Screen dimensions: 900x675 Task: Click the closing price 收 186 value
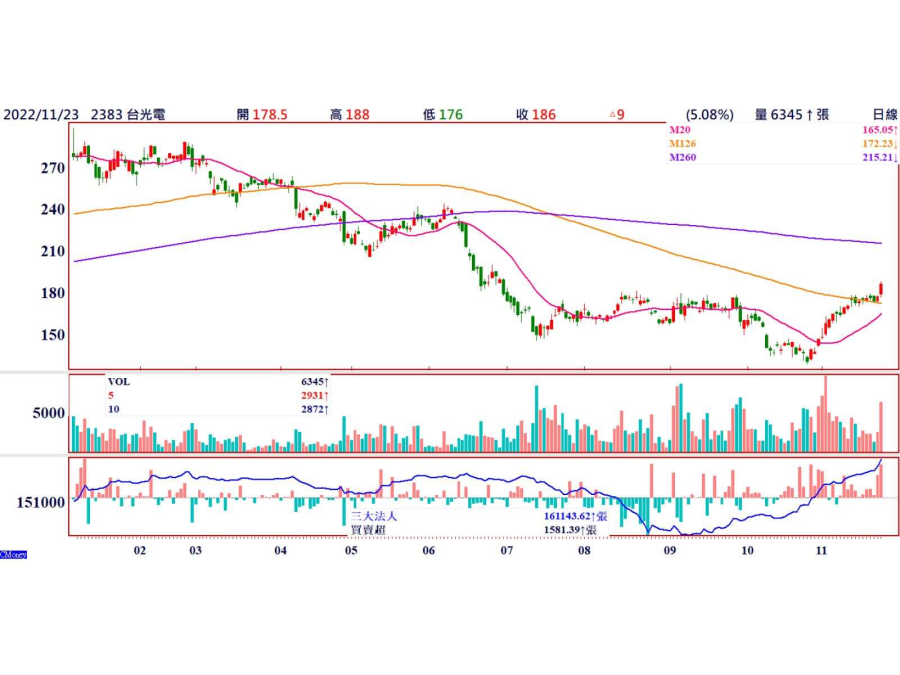535,115
